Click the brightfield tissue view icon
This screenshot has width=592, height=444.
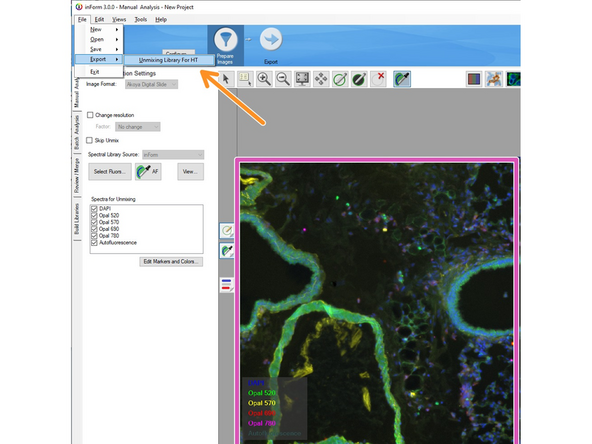493,79
